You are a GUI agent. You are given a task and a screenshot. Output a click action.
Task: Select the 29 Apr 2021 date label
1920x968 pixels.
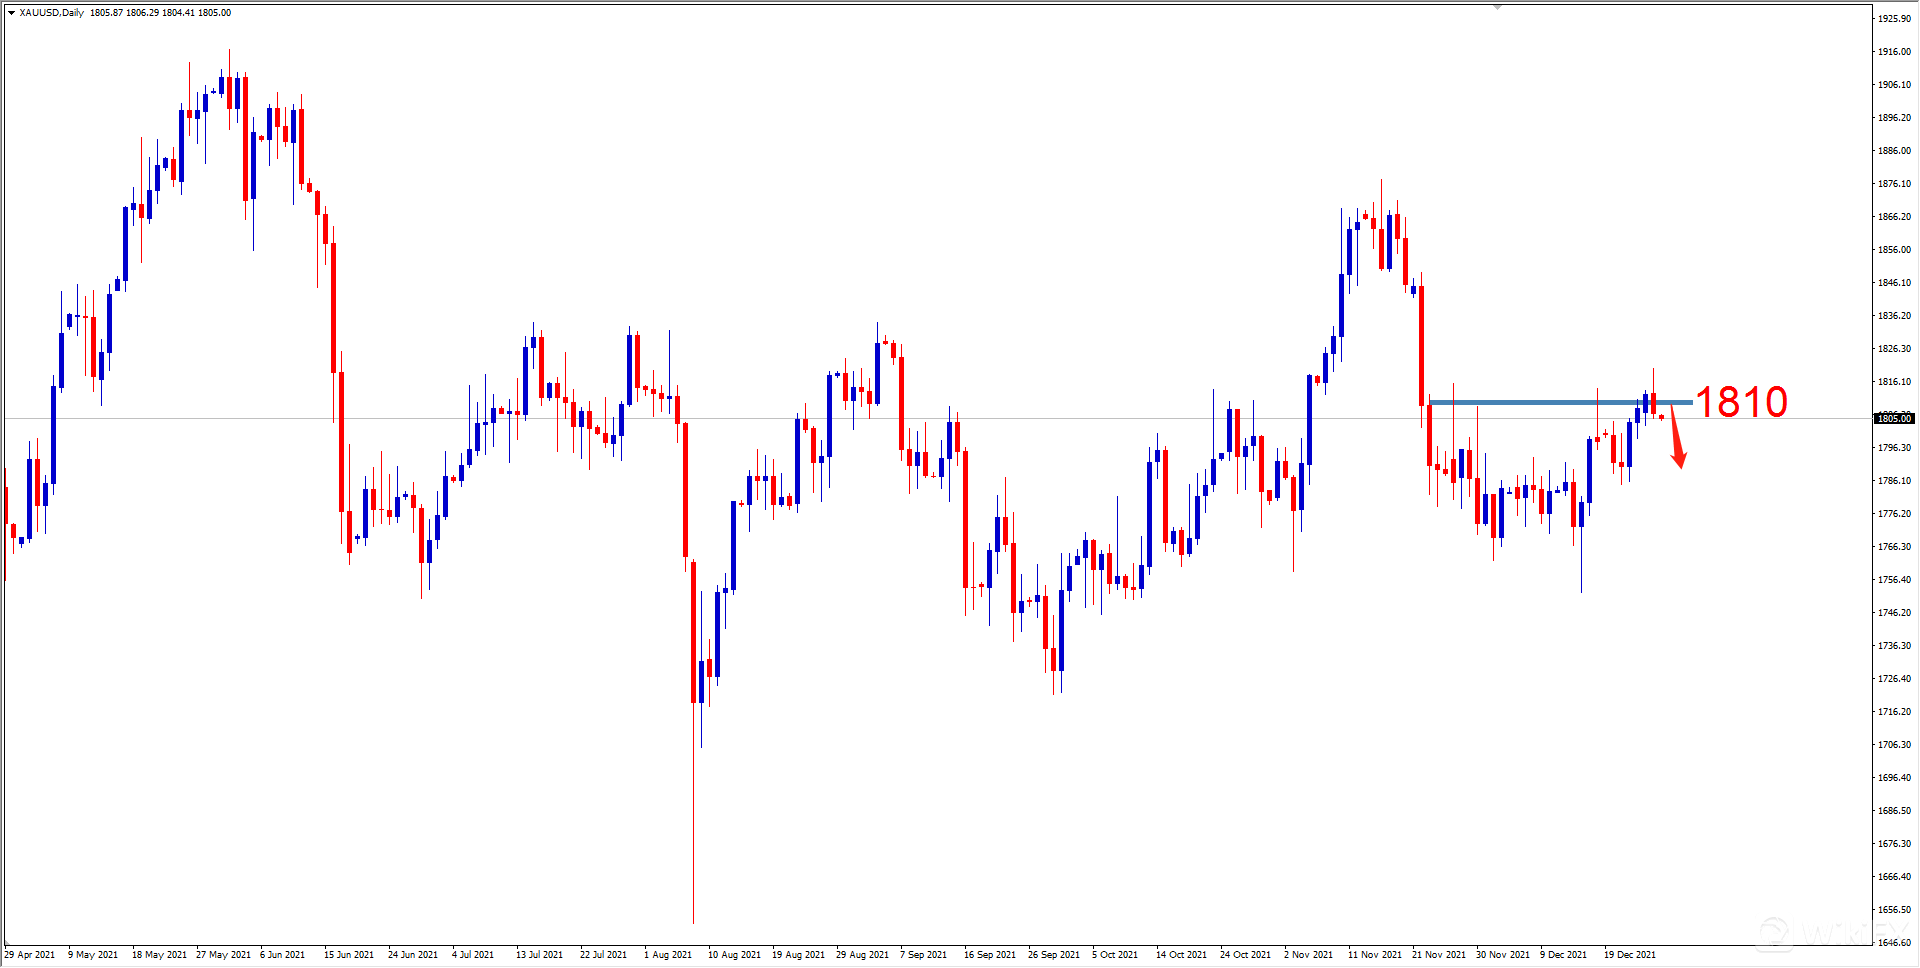pyautogui.click(x=29, y=955)
